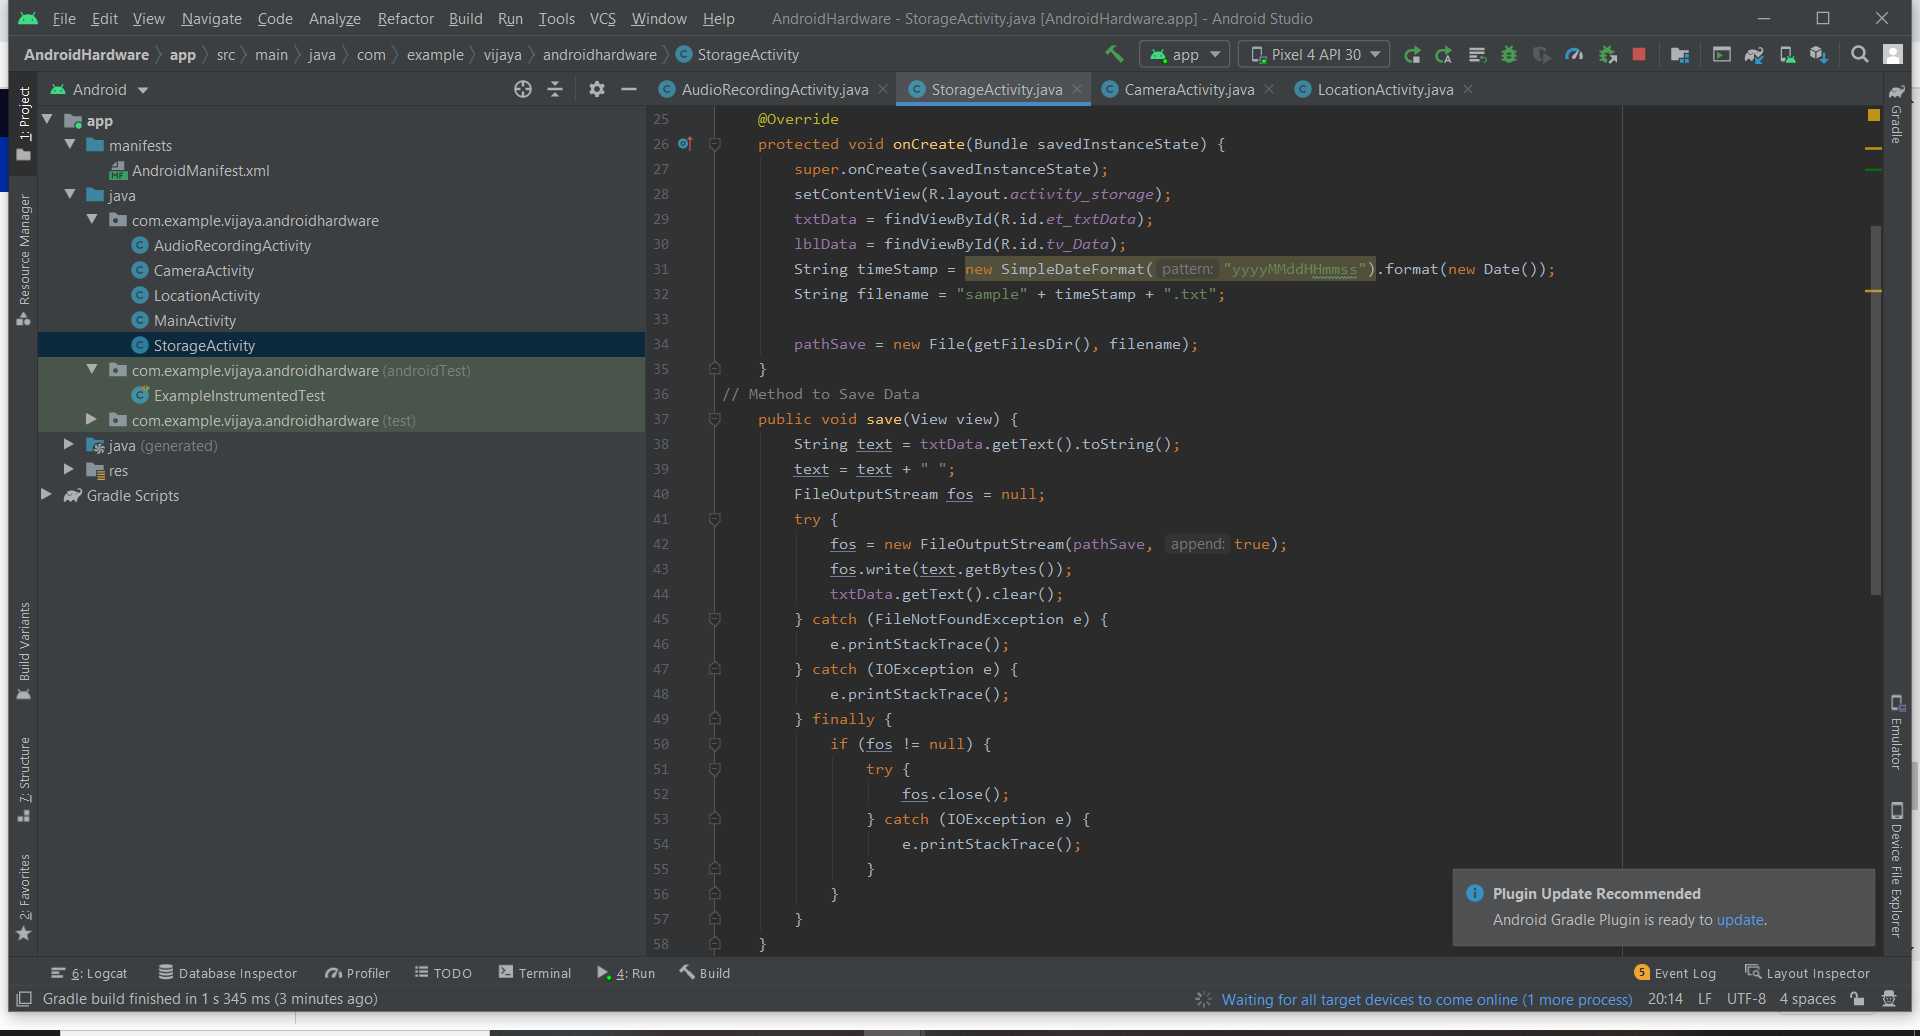Open the Event Log
The image size is (1920, 1036).
tap(1675, 973)
